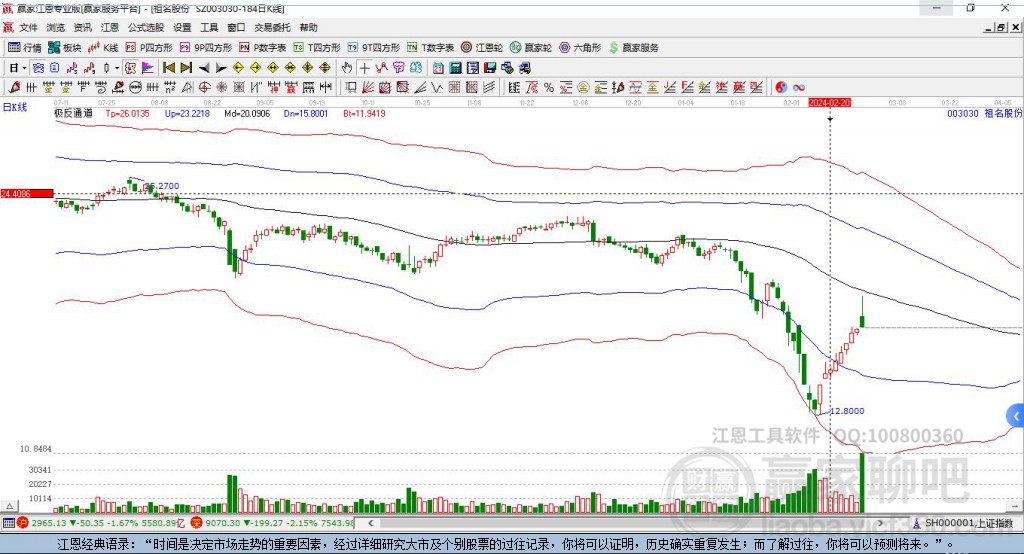Open the calculator icon
The image size is (1024, 554).
pos(455,68)
